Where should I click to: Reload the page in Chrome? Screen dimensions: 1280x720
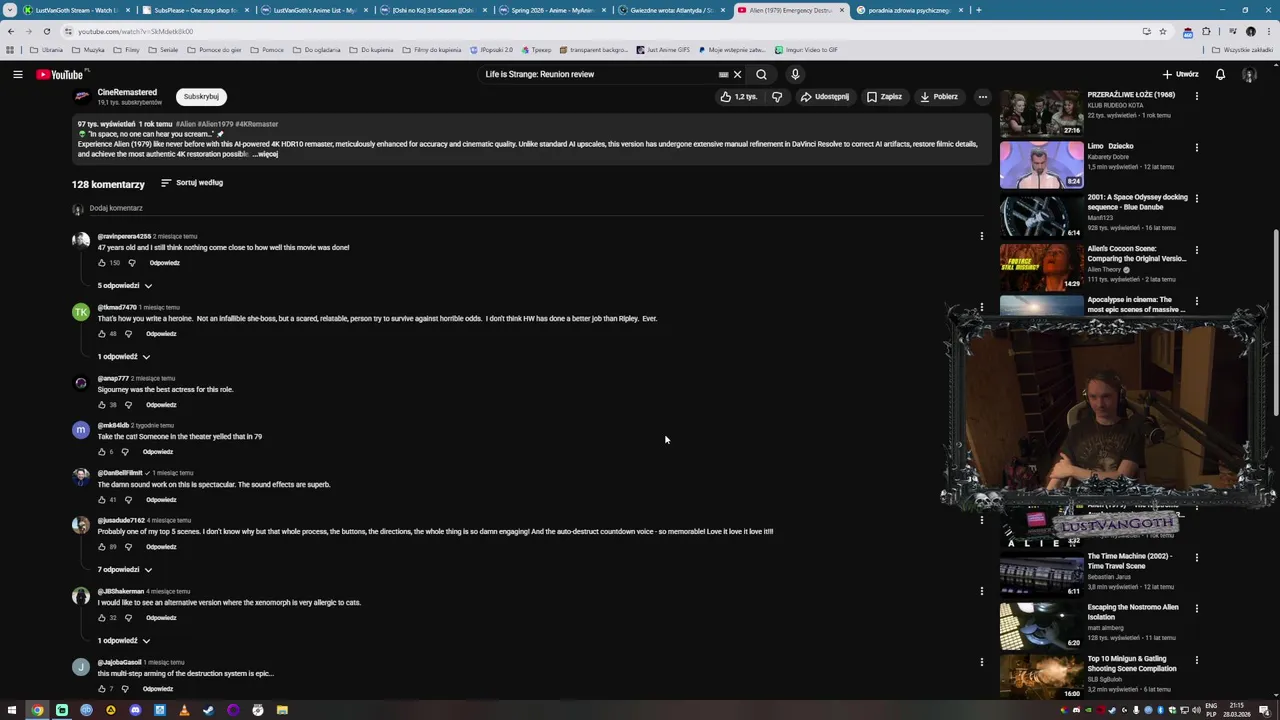click(x=47, y=31)
